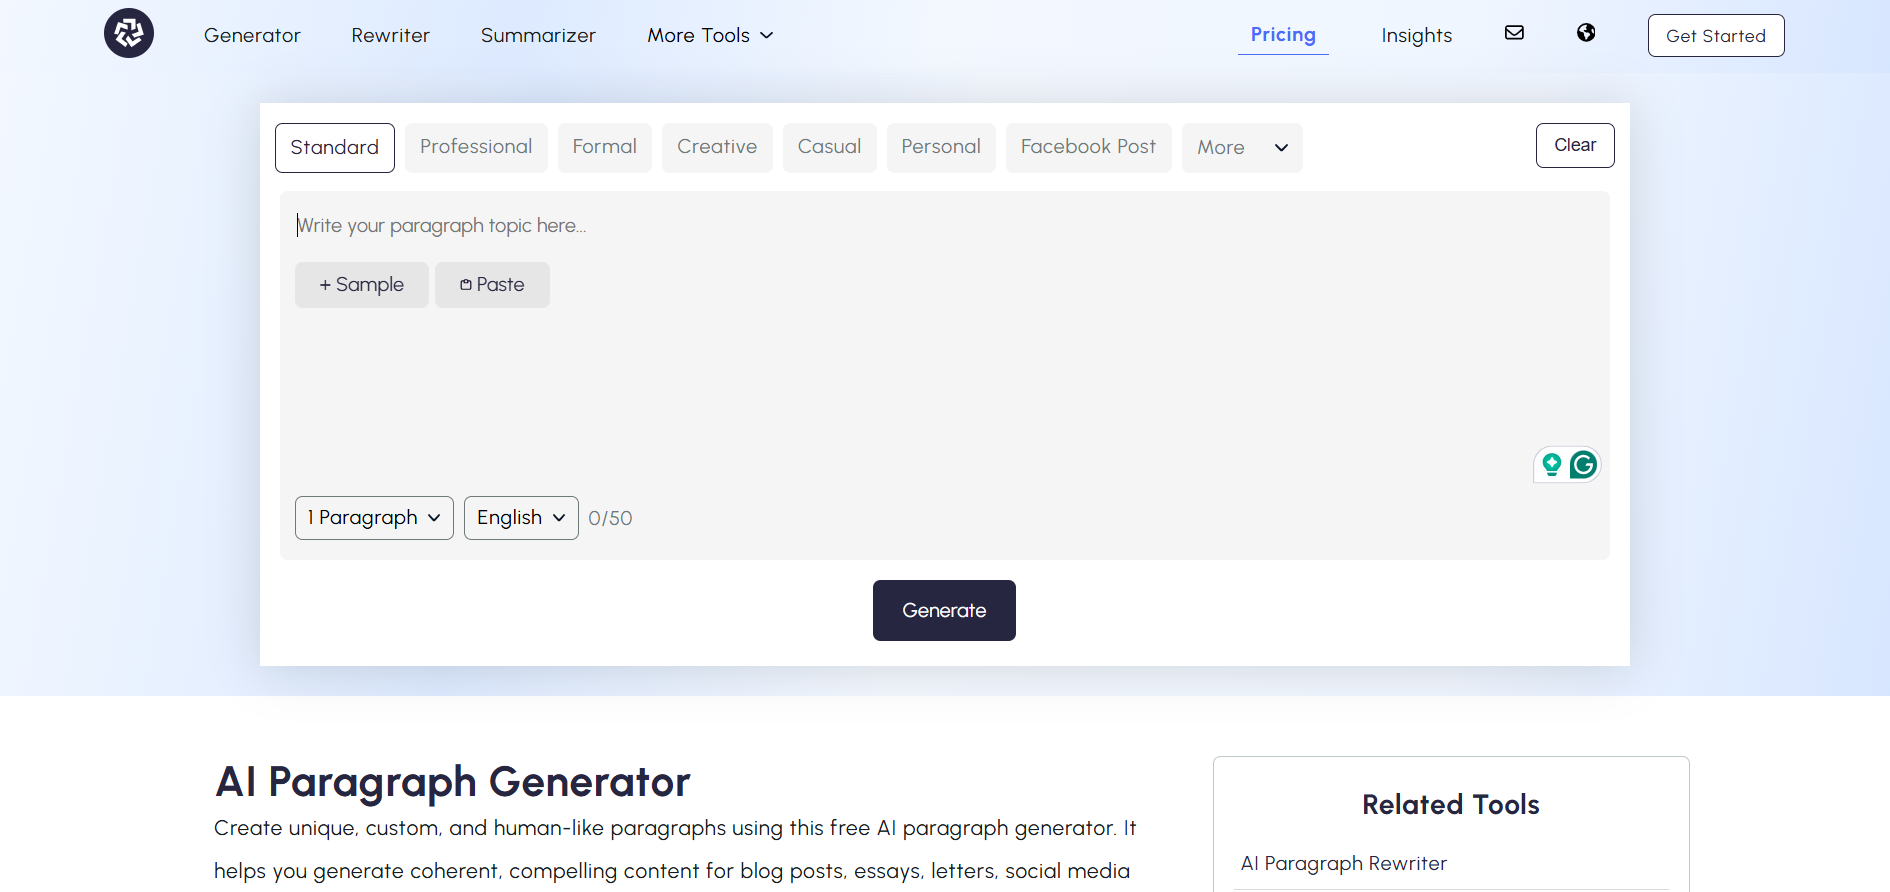
Task: Open the Generator page
Action: (252, 35)
